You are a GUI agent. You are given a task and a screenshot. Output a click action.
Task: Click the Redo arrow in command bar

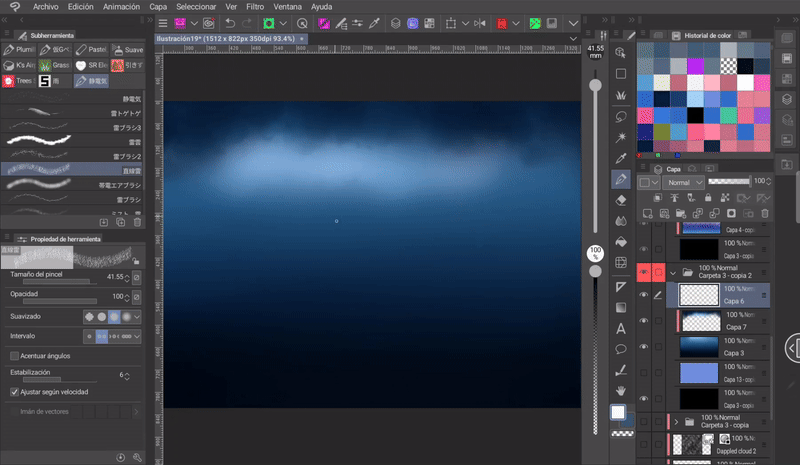pos(247,23)
